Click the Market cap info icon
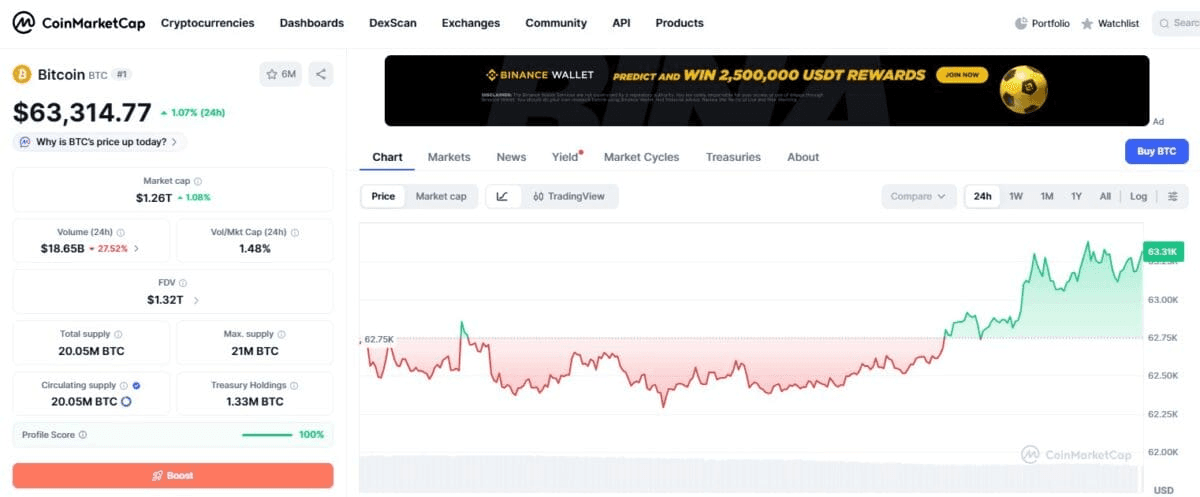 (x=198, y=181)
